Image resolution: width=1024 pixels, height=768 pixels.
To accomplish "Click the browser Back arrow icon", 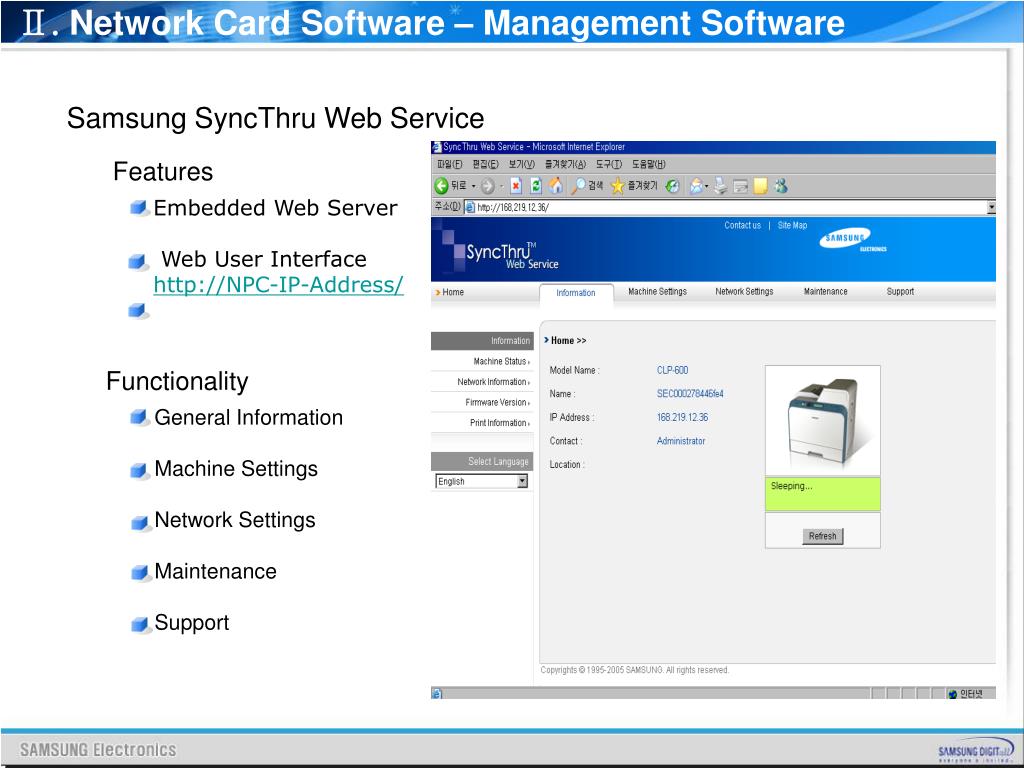I will click(x=441, y=186).
